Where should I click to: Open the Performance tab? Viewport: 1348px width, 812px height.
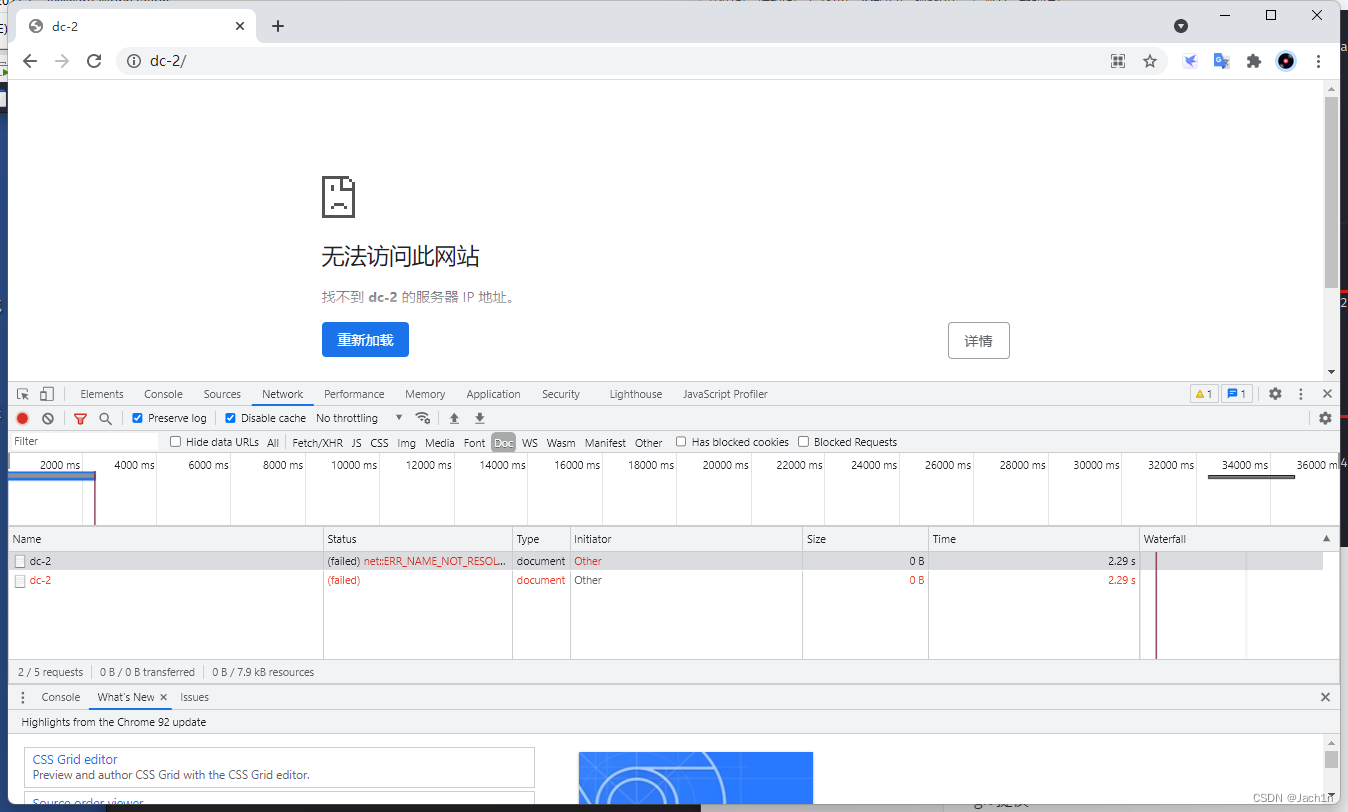pyautogui.click(x=354, y=394)
